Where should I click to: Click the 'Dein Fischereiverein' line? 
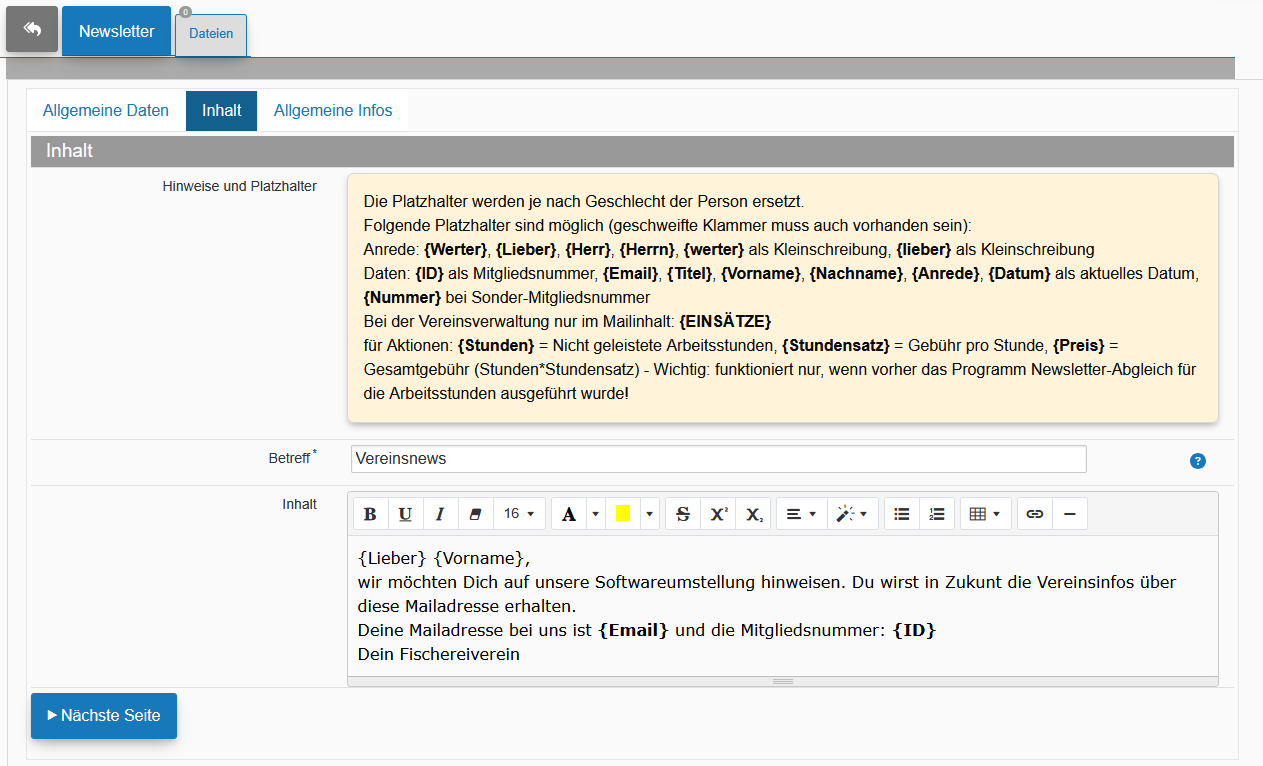coord(439,655)
